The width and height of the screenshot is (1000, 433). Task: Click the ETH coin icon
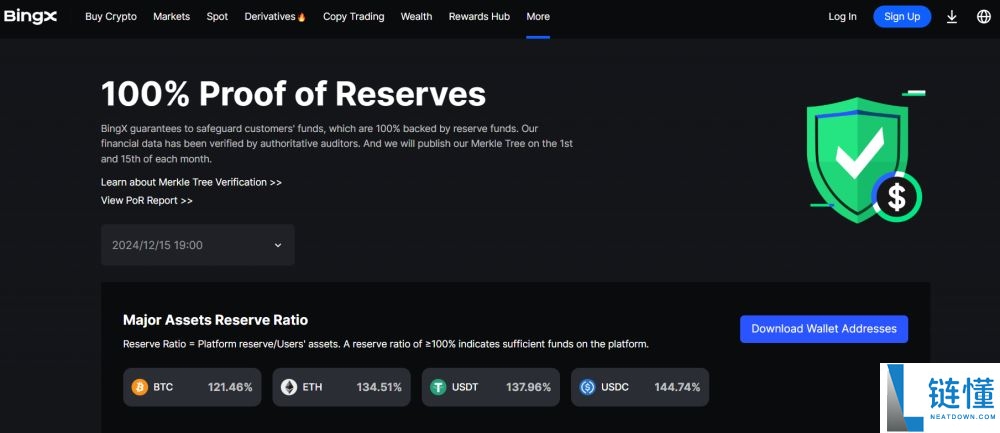tap(289, 387)
